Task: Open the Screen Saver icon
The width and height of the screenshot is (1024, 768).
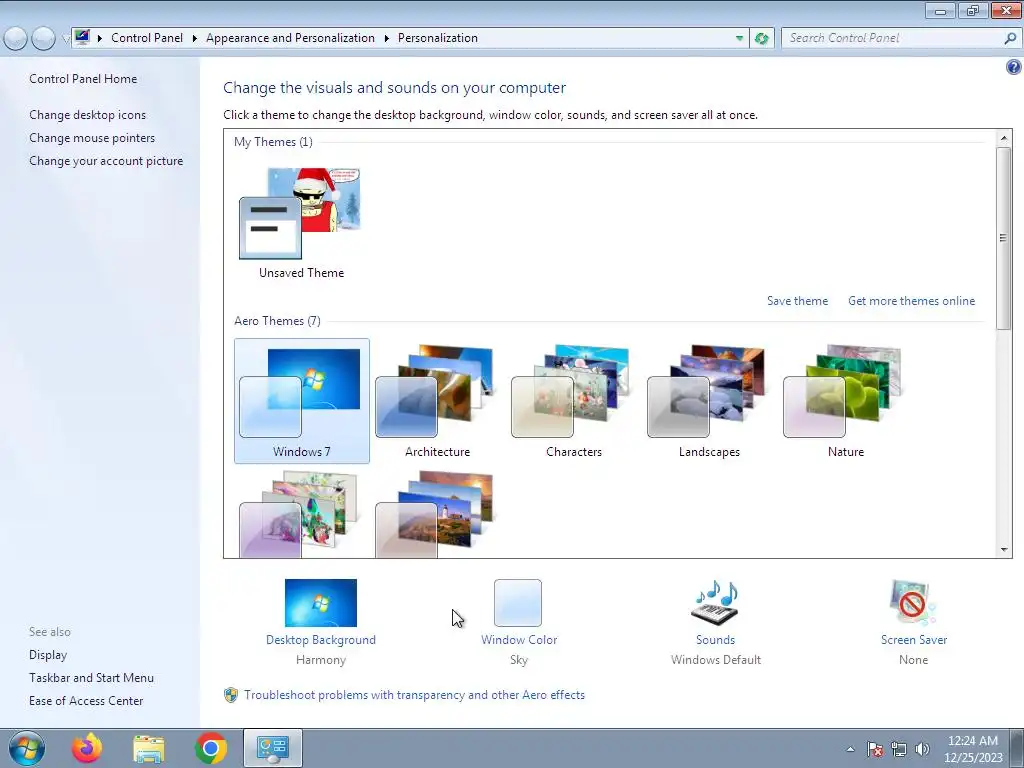Action: pos(913,603)
